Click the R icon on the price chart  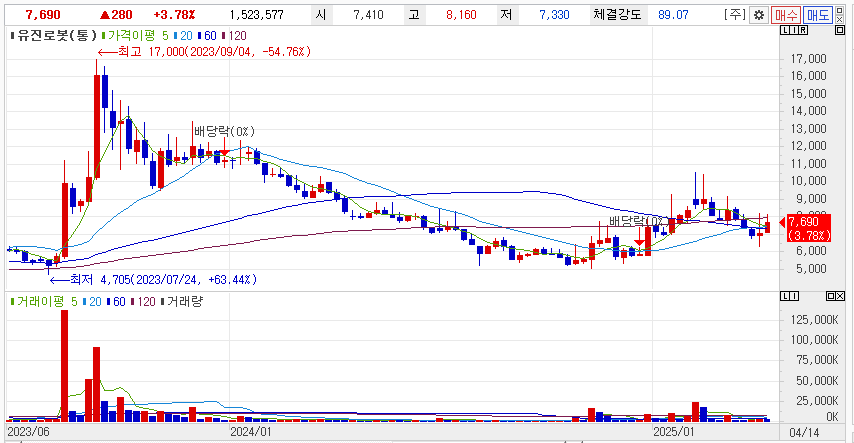tap(801, 33)
